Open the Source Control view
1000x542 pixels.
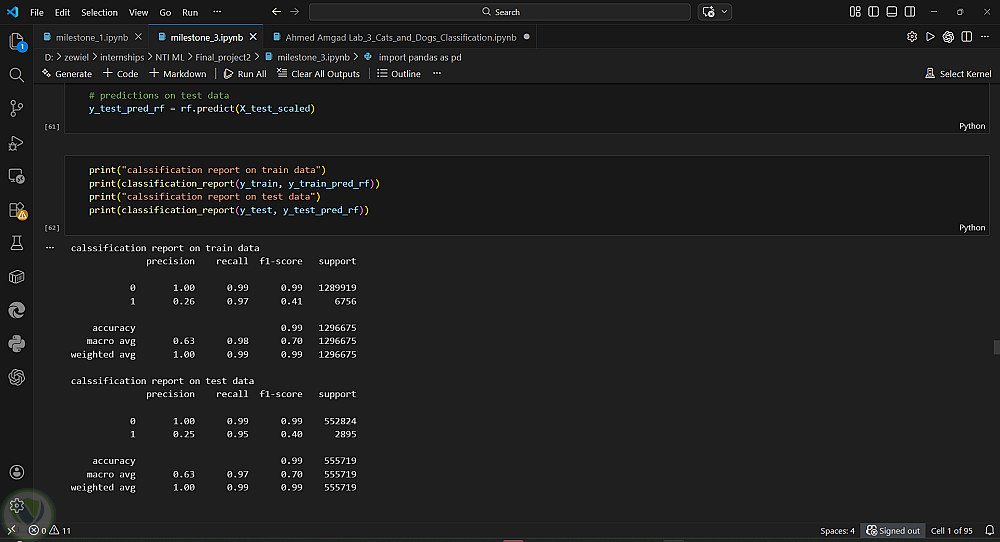point(16,108)
